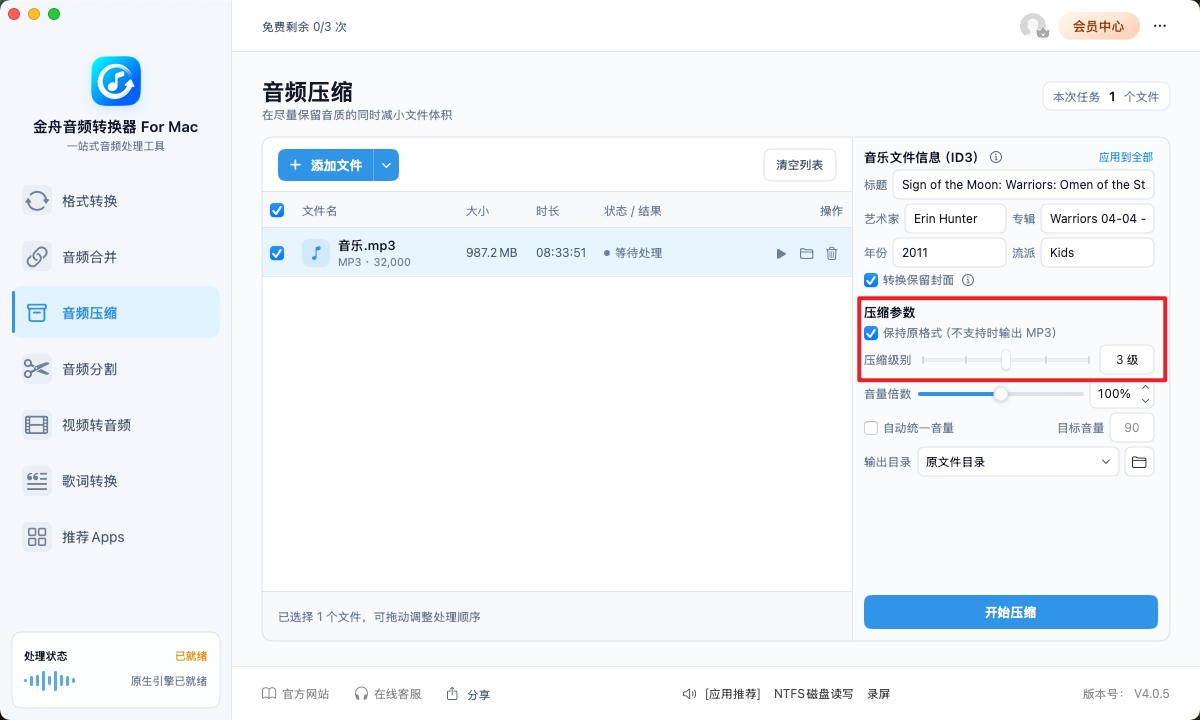Screen dimensions: 1200x720
Task: Open the 输出目录 dropdown
Action: coord(1018,462)
